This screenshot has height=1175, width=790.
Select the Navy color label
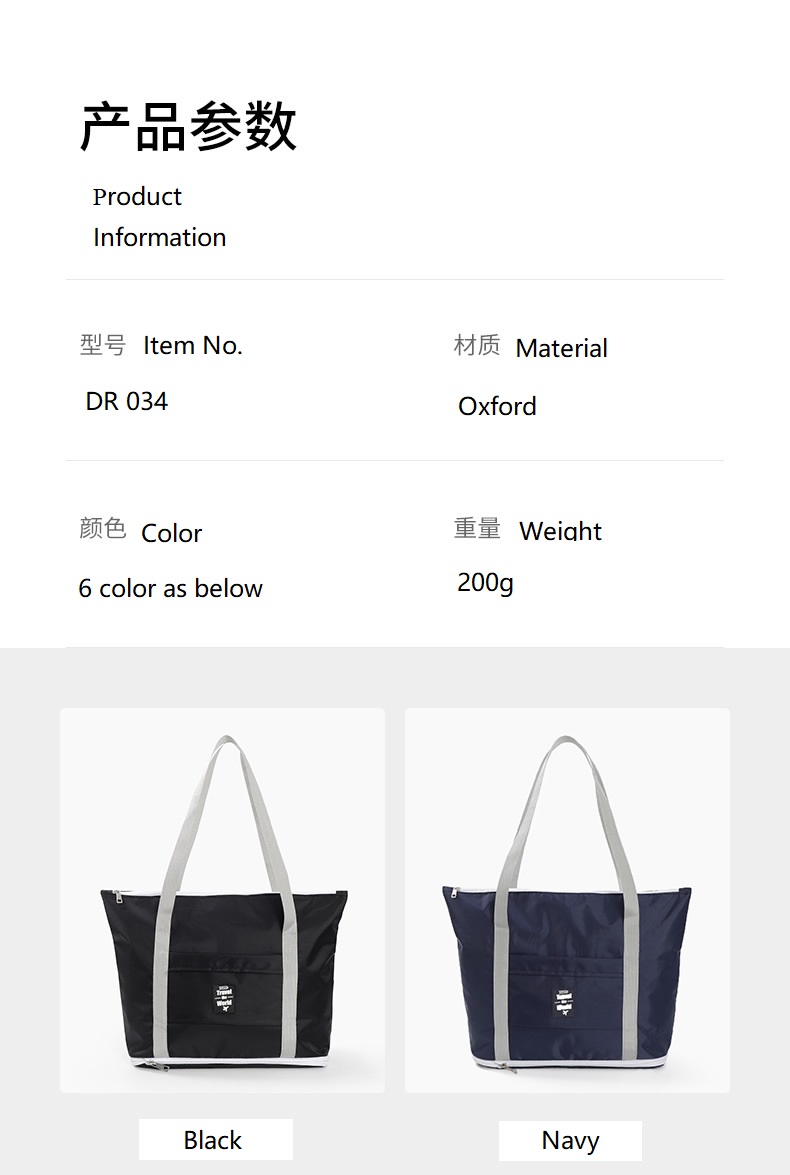570,1141
